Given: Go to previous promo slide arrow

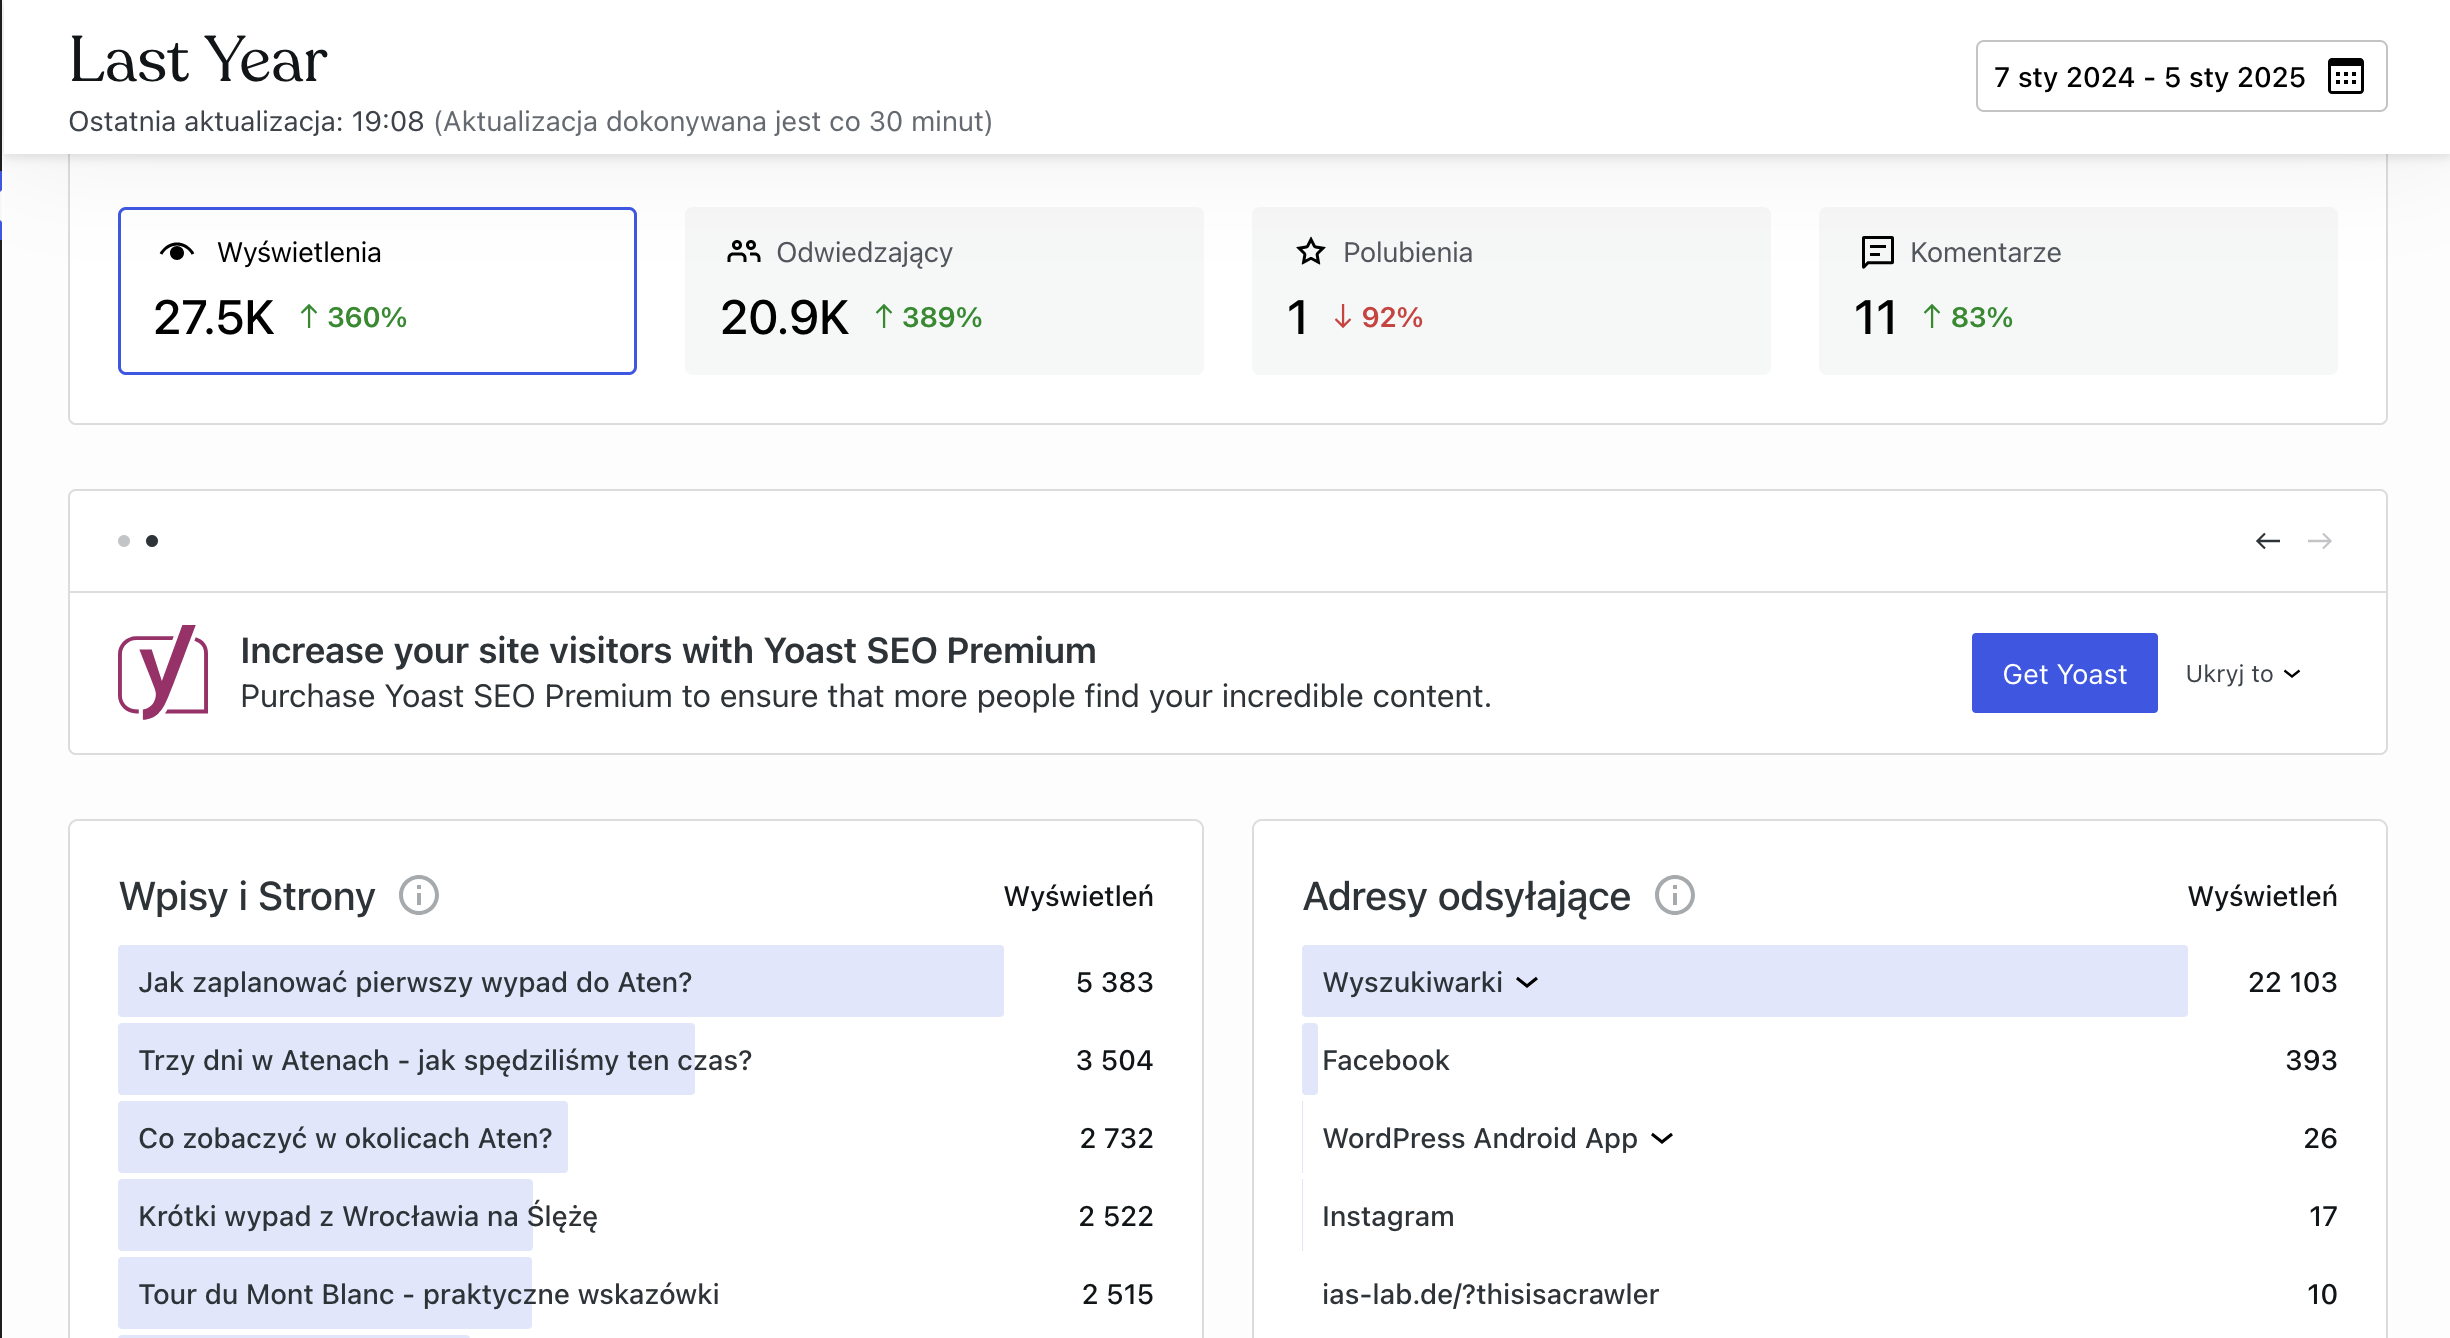Looking at the screenshot, I should tap(2268, 541).
